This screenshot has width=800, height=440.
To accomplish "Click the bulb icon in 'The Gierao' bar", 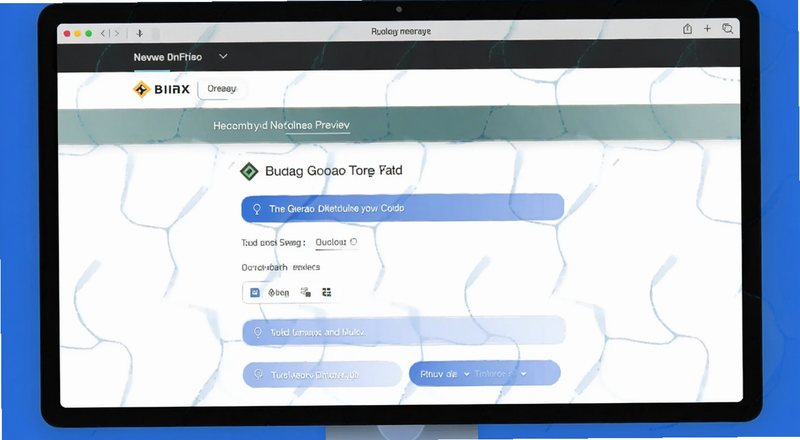I will [x=257, y=209].
